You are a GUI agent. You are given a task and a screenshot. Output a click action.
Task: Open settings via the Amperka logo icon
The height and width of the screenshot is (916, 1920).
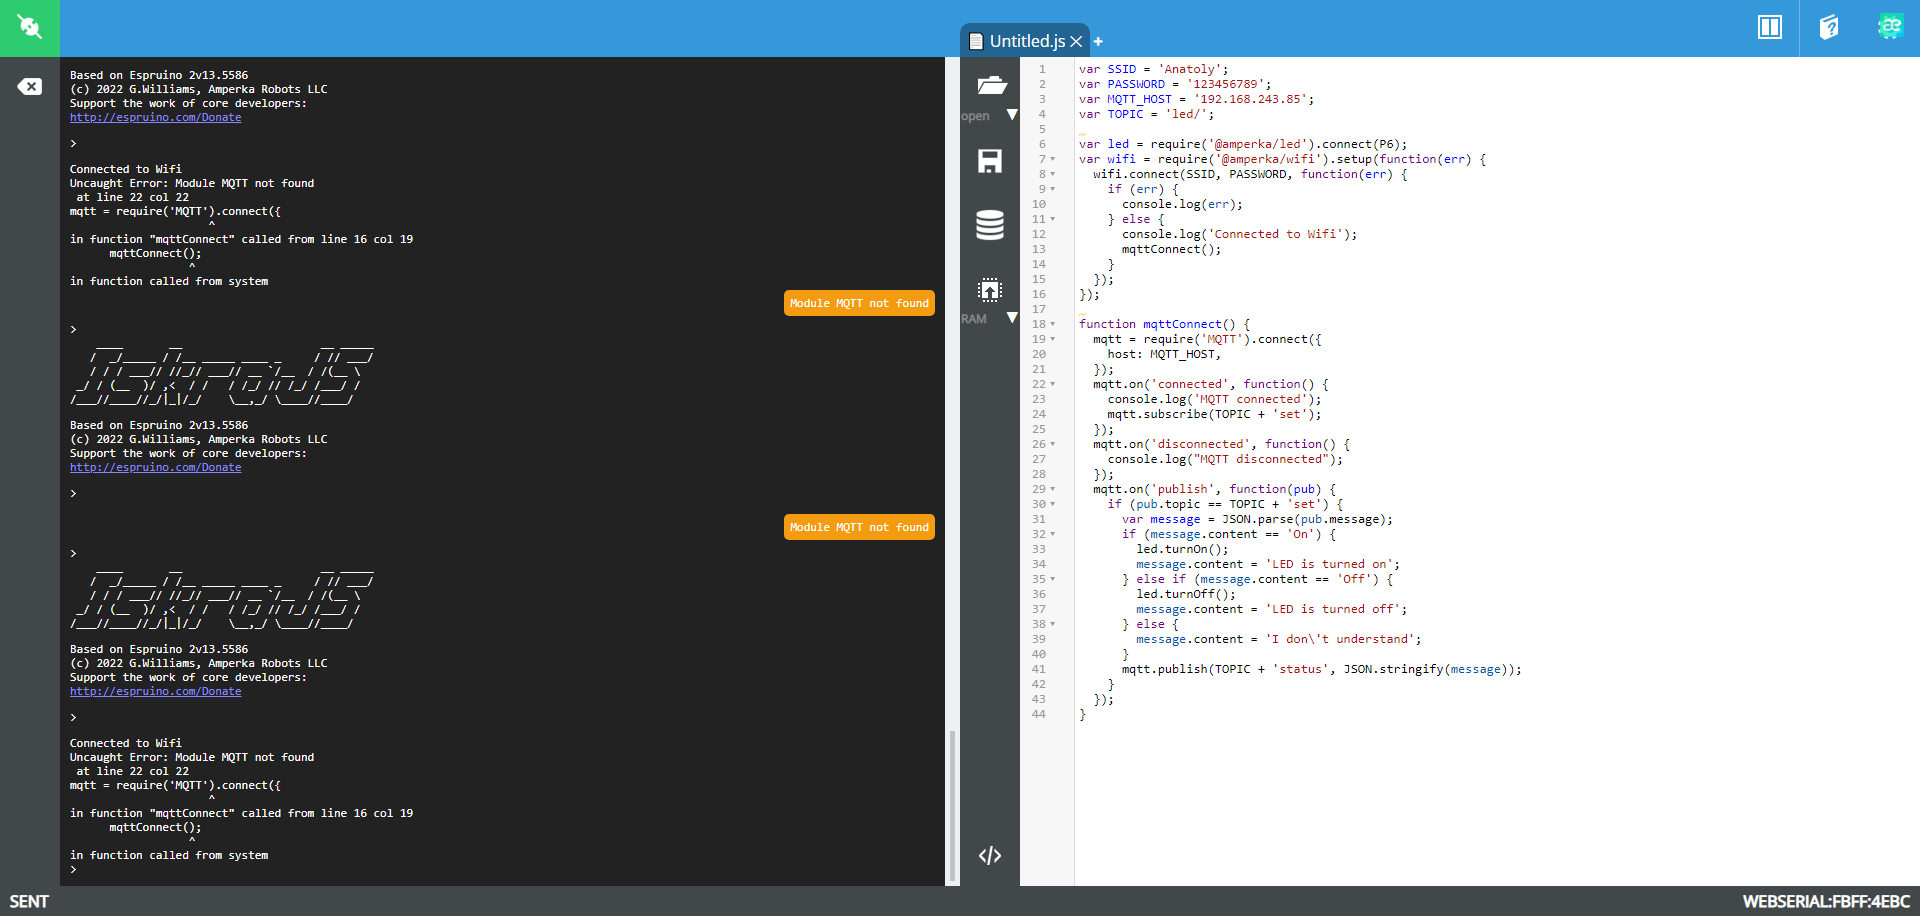(x=1889, y=27)
